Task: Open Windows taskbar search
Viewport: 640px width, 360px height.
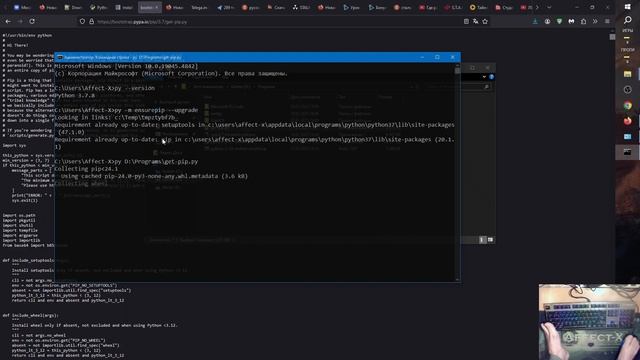Action: click(x=628, y=20)
